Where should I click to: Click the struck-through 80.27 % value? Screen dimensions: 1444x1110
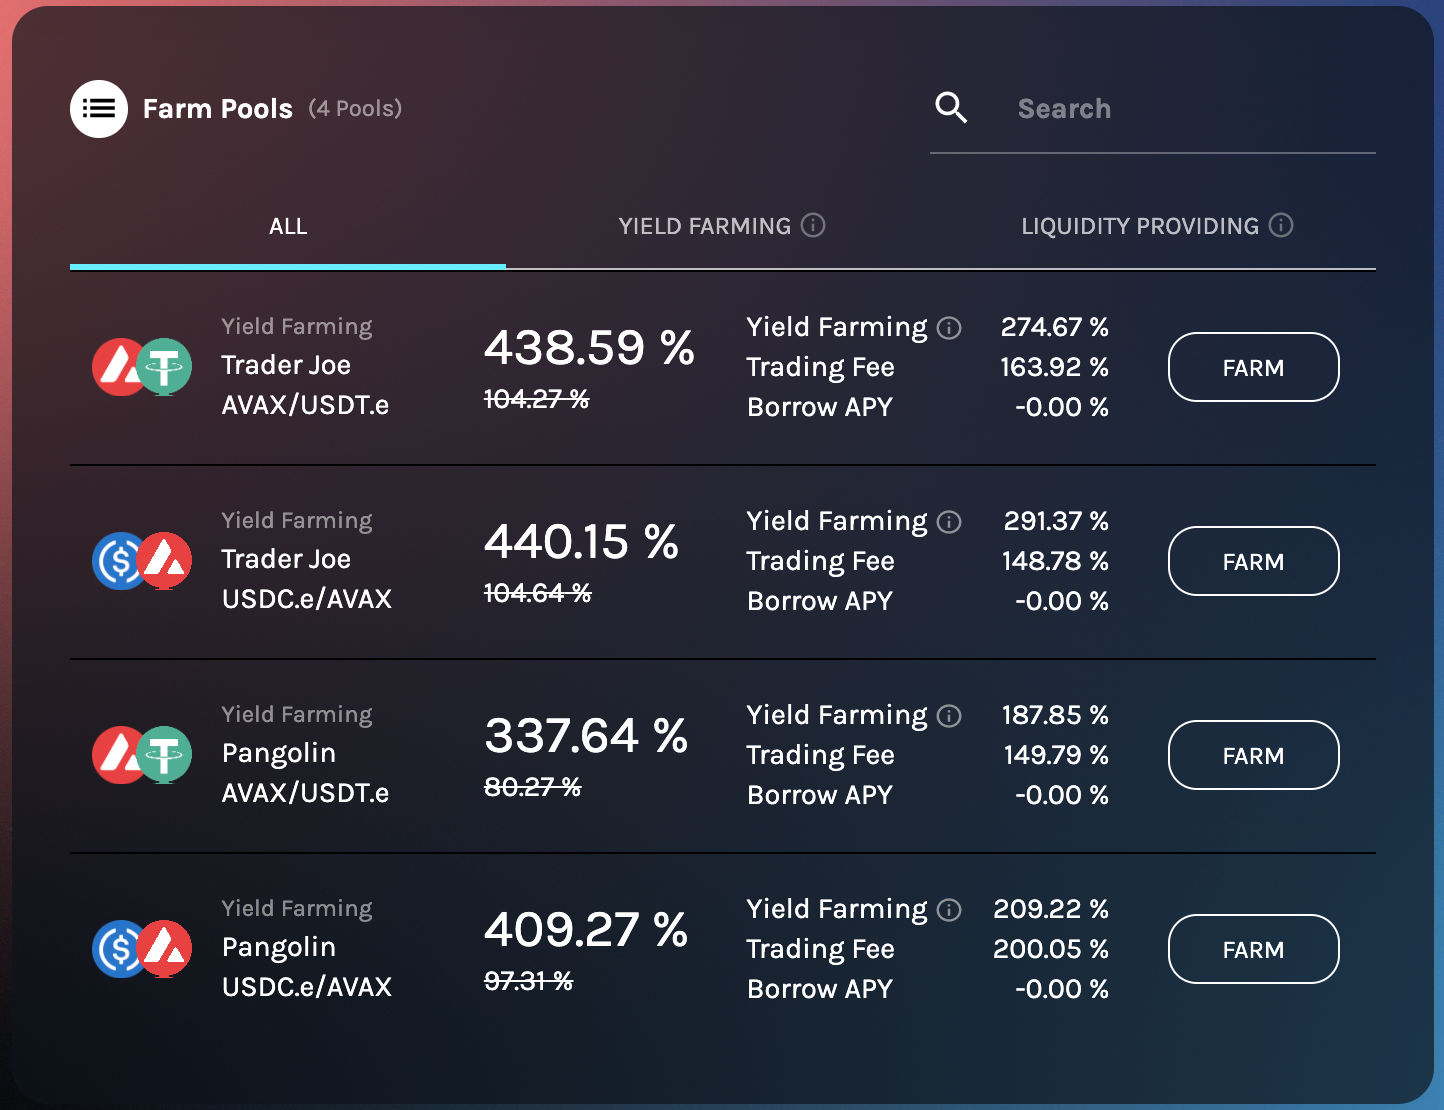[533, 787]
